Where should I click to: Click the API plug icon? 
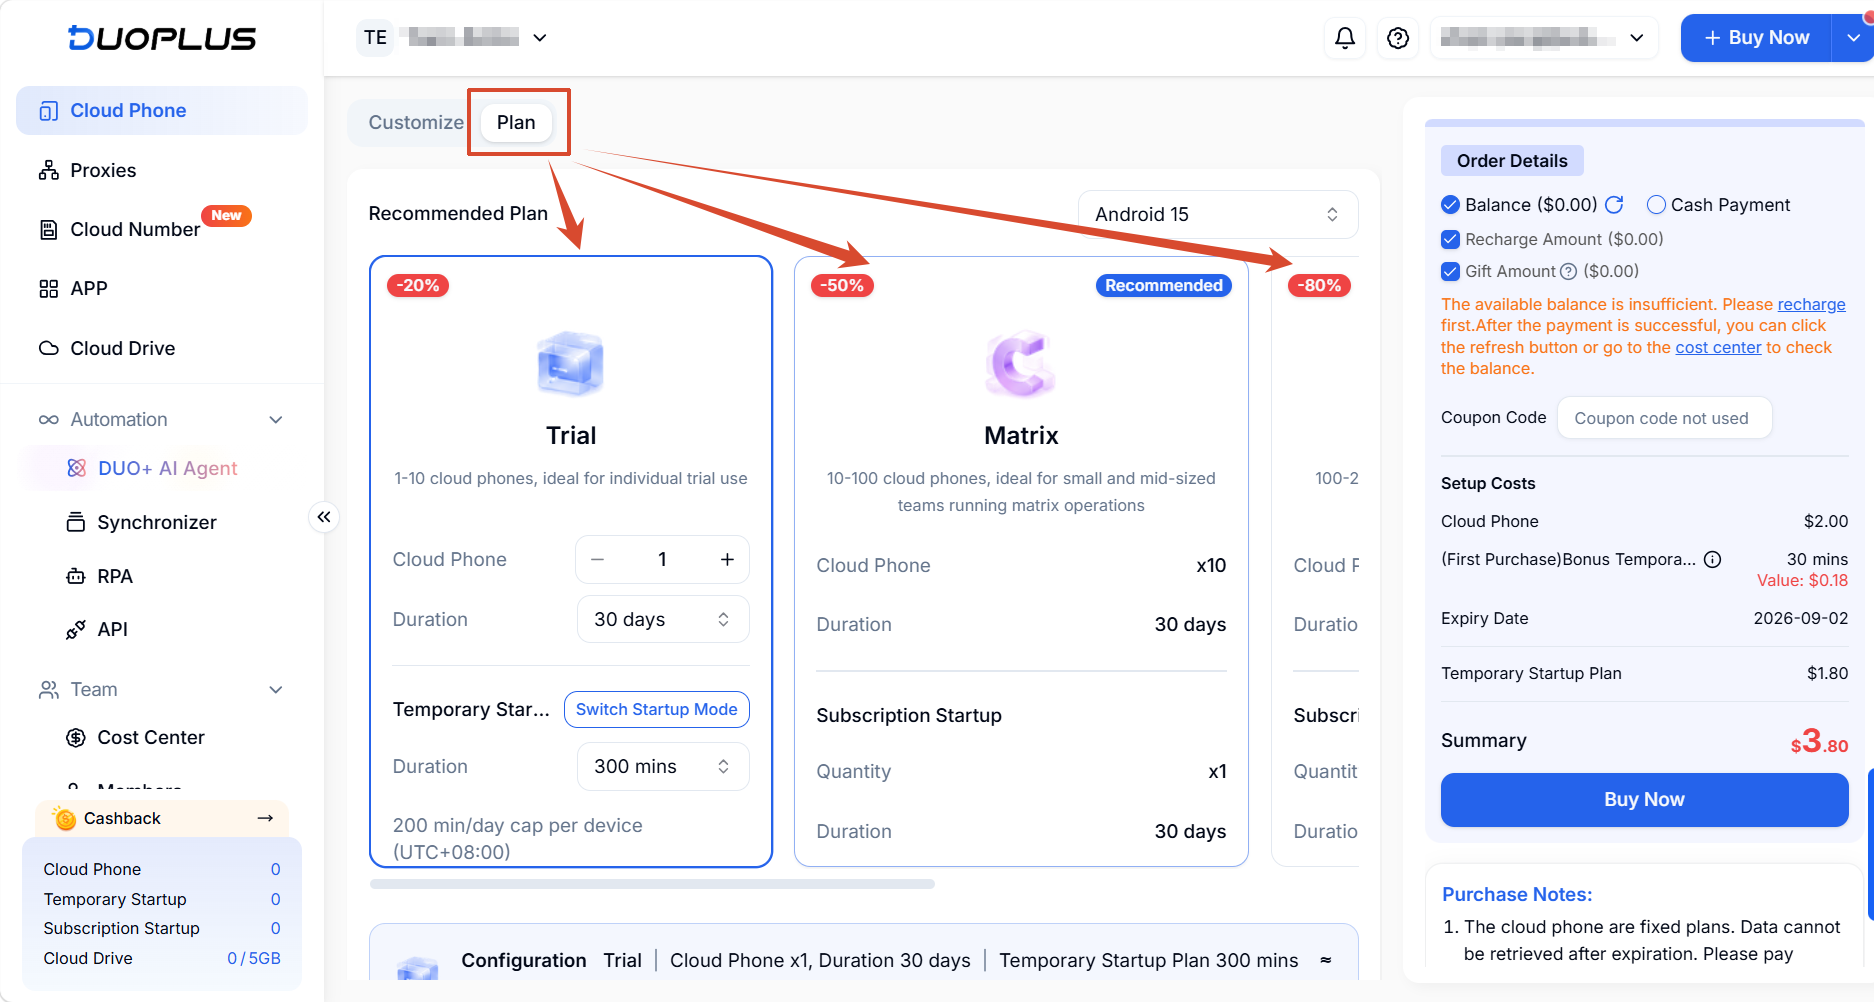76,629
